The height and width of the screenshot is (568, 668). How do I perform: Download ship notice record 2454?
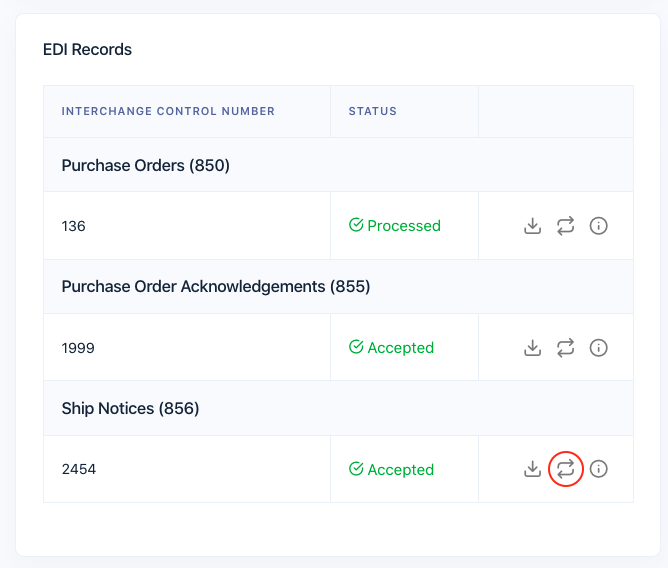pyautogui.click(x=533, y=468)
